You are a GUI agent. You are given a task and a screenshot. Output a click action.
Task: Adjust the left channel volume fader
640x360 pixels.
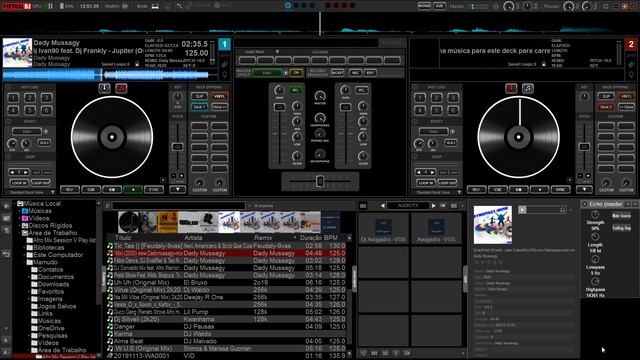pyautogui.click(x=280, y=107)
